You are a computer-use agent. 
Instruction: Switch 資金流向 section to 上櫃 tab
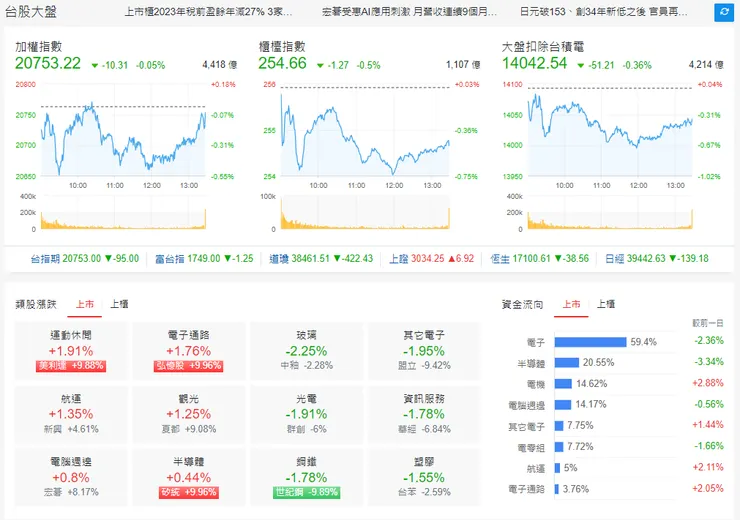point(605,304)
